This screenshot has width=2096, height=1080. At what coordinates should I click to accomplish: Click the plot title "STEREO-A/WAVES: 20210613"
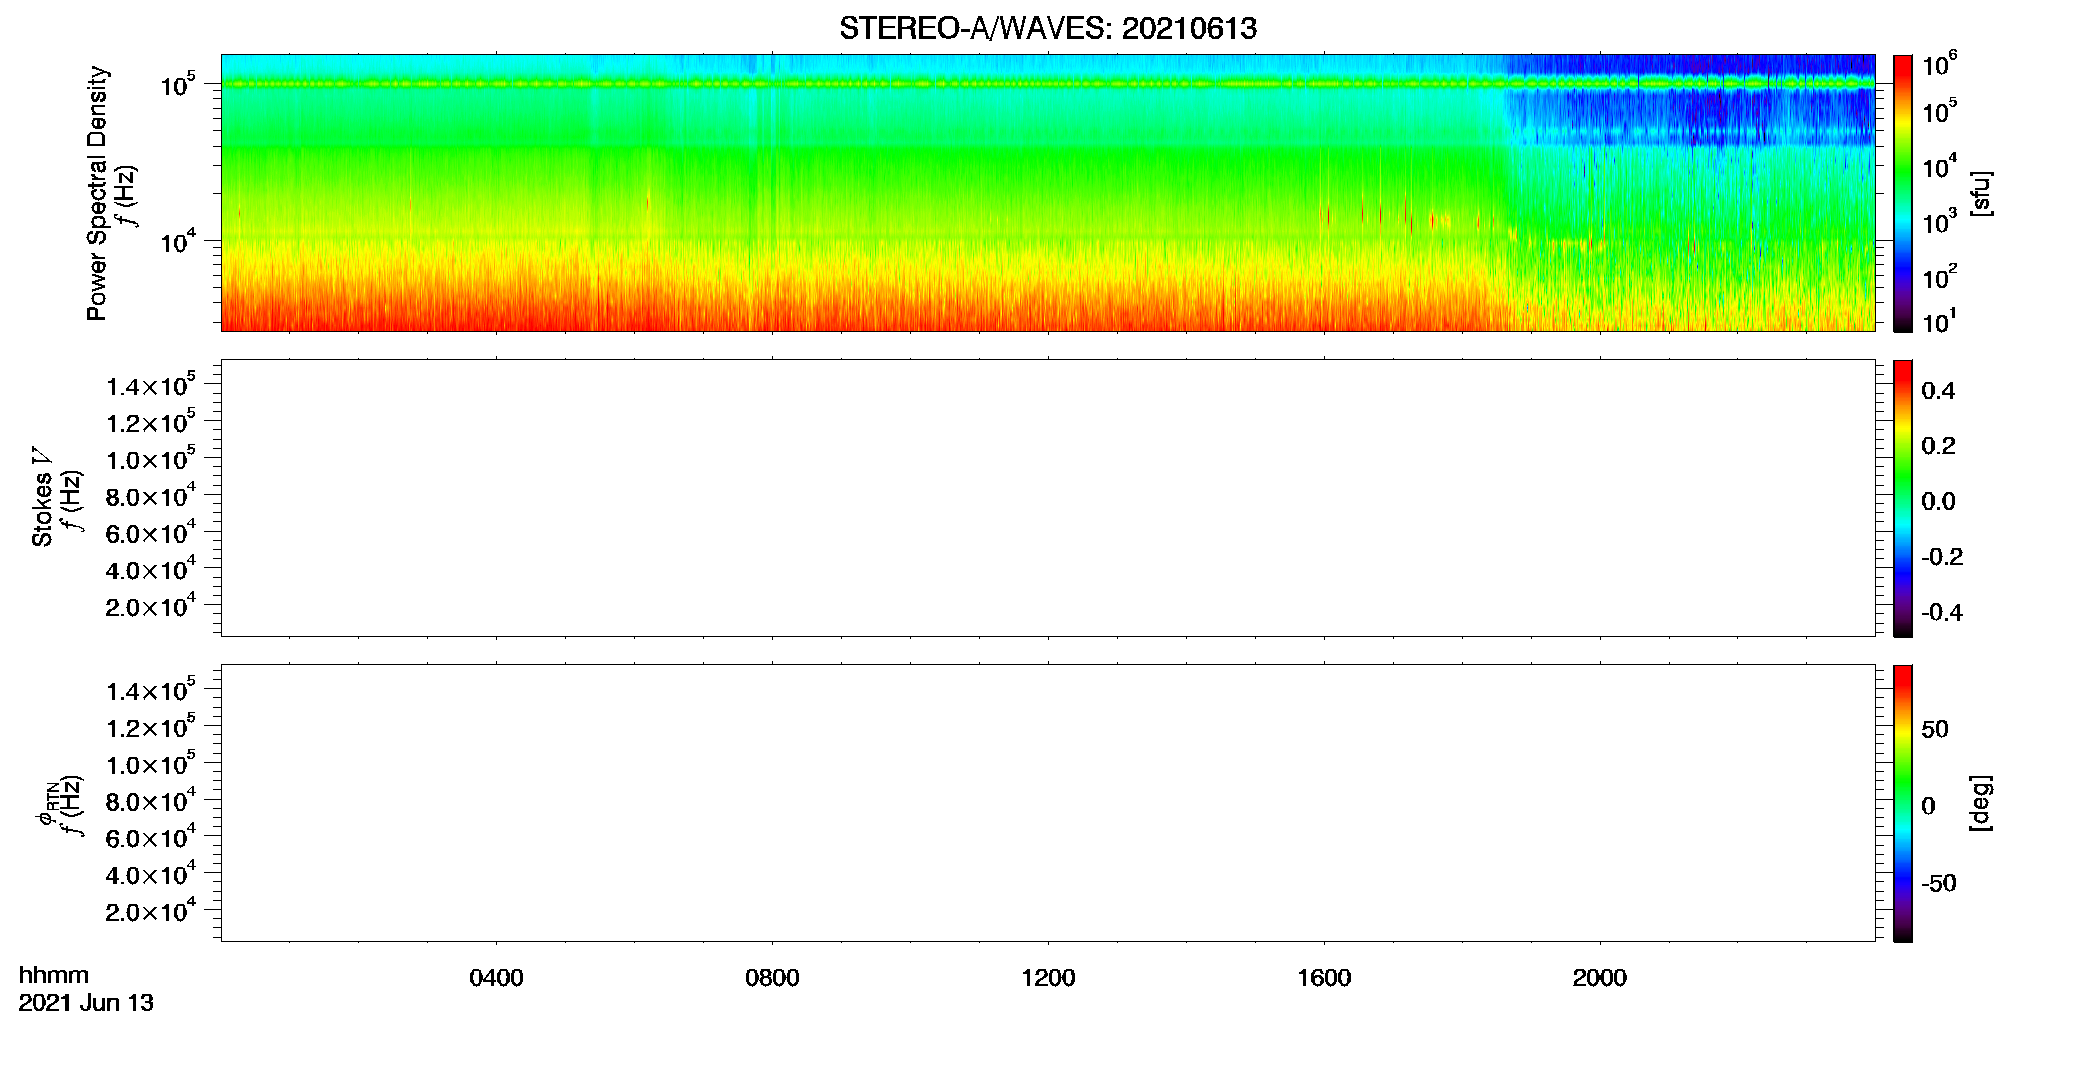pos(1048,28)
